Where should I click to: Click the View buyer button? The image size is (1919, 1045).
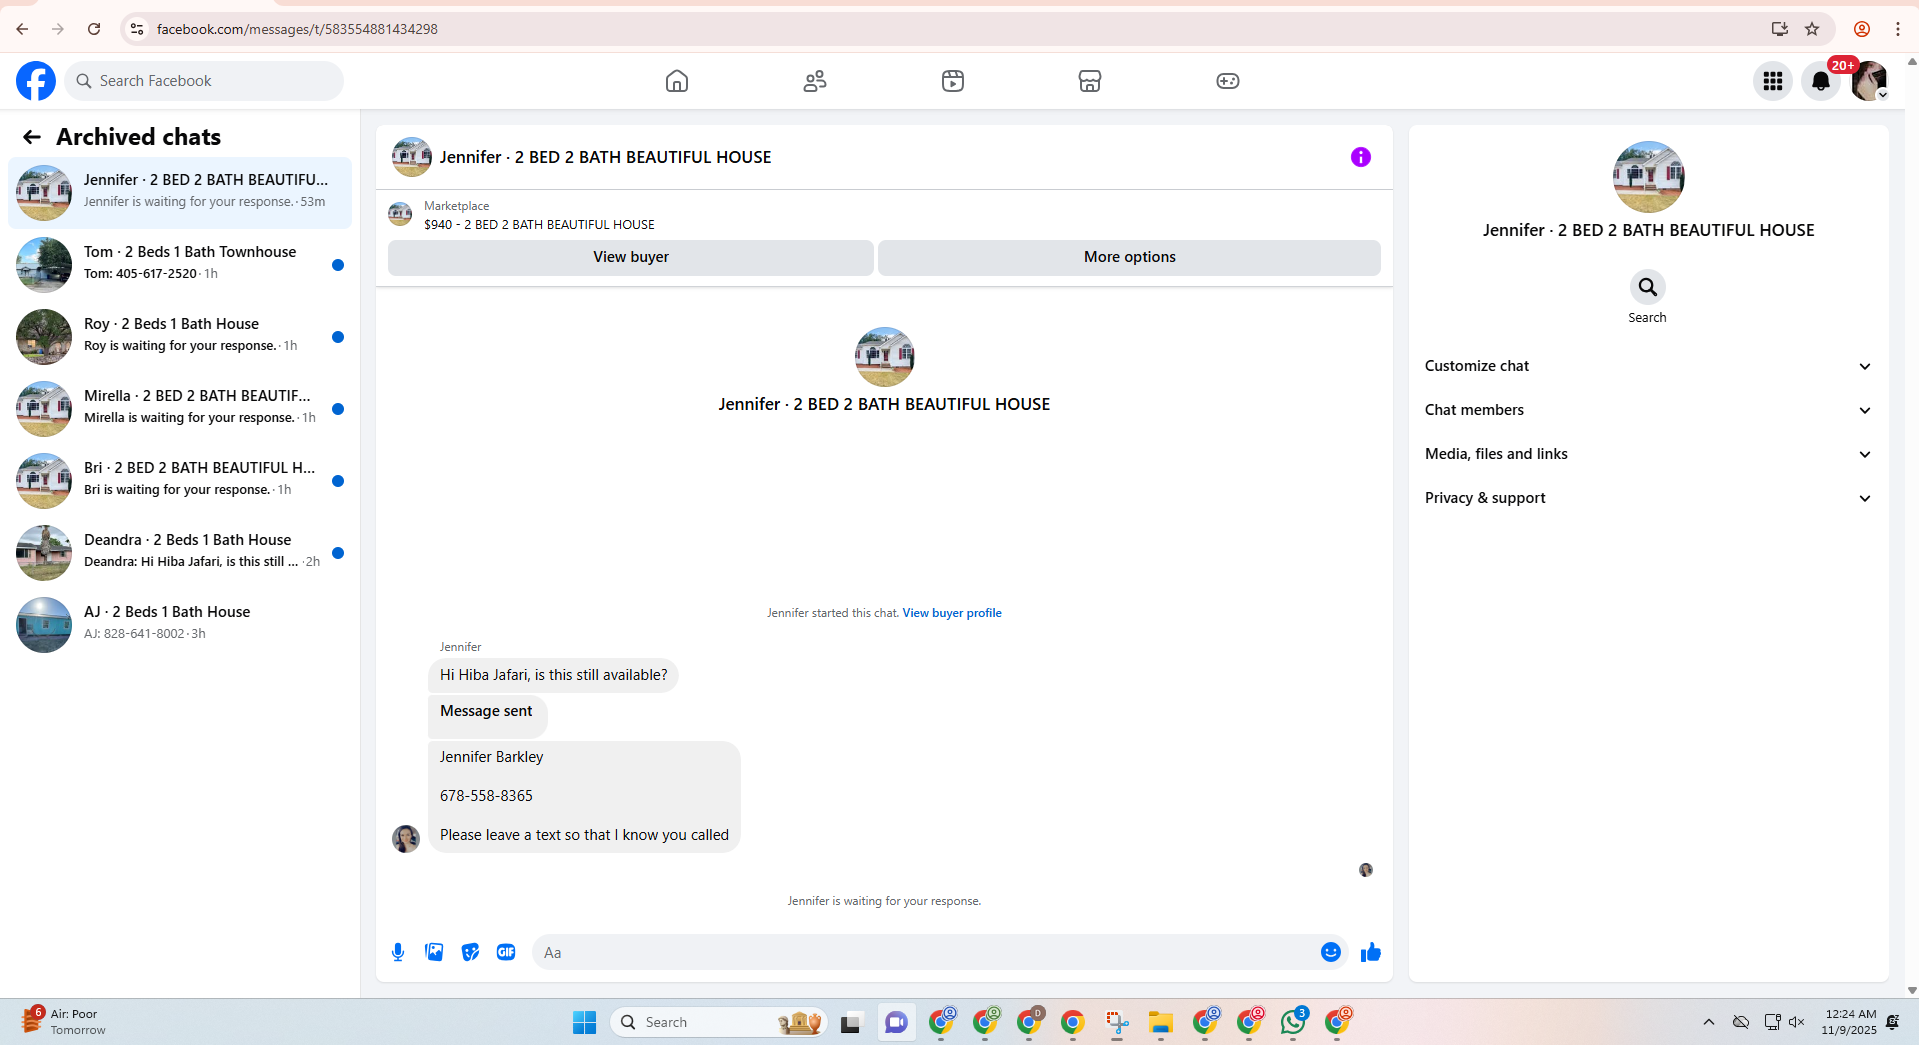point(631,257)
